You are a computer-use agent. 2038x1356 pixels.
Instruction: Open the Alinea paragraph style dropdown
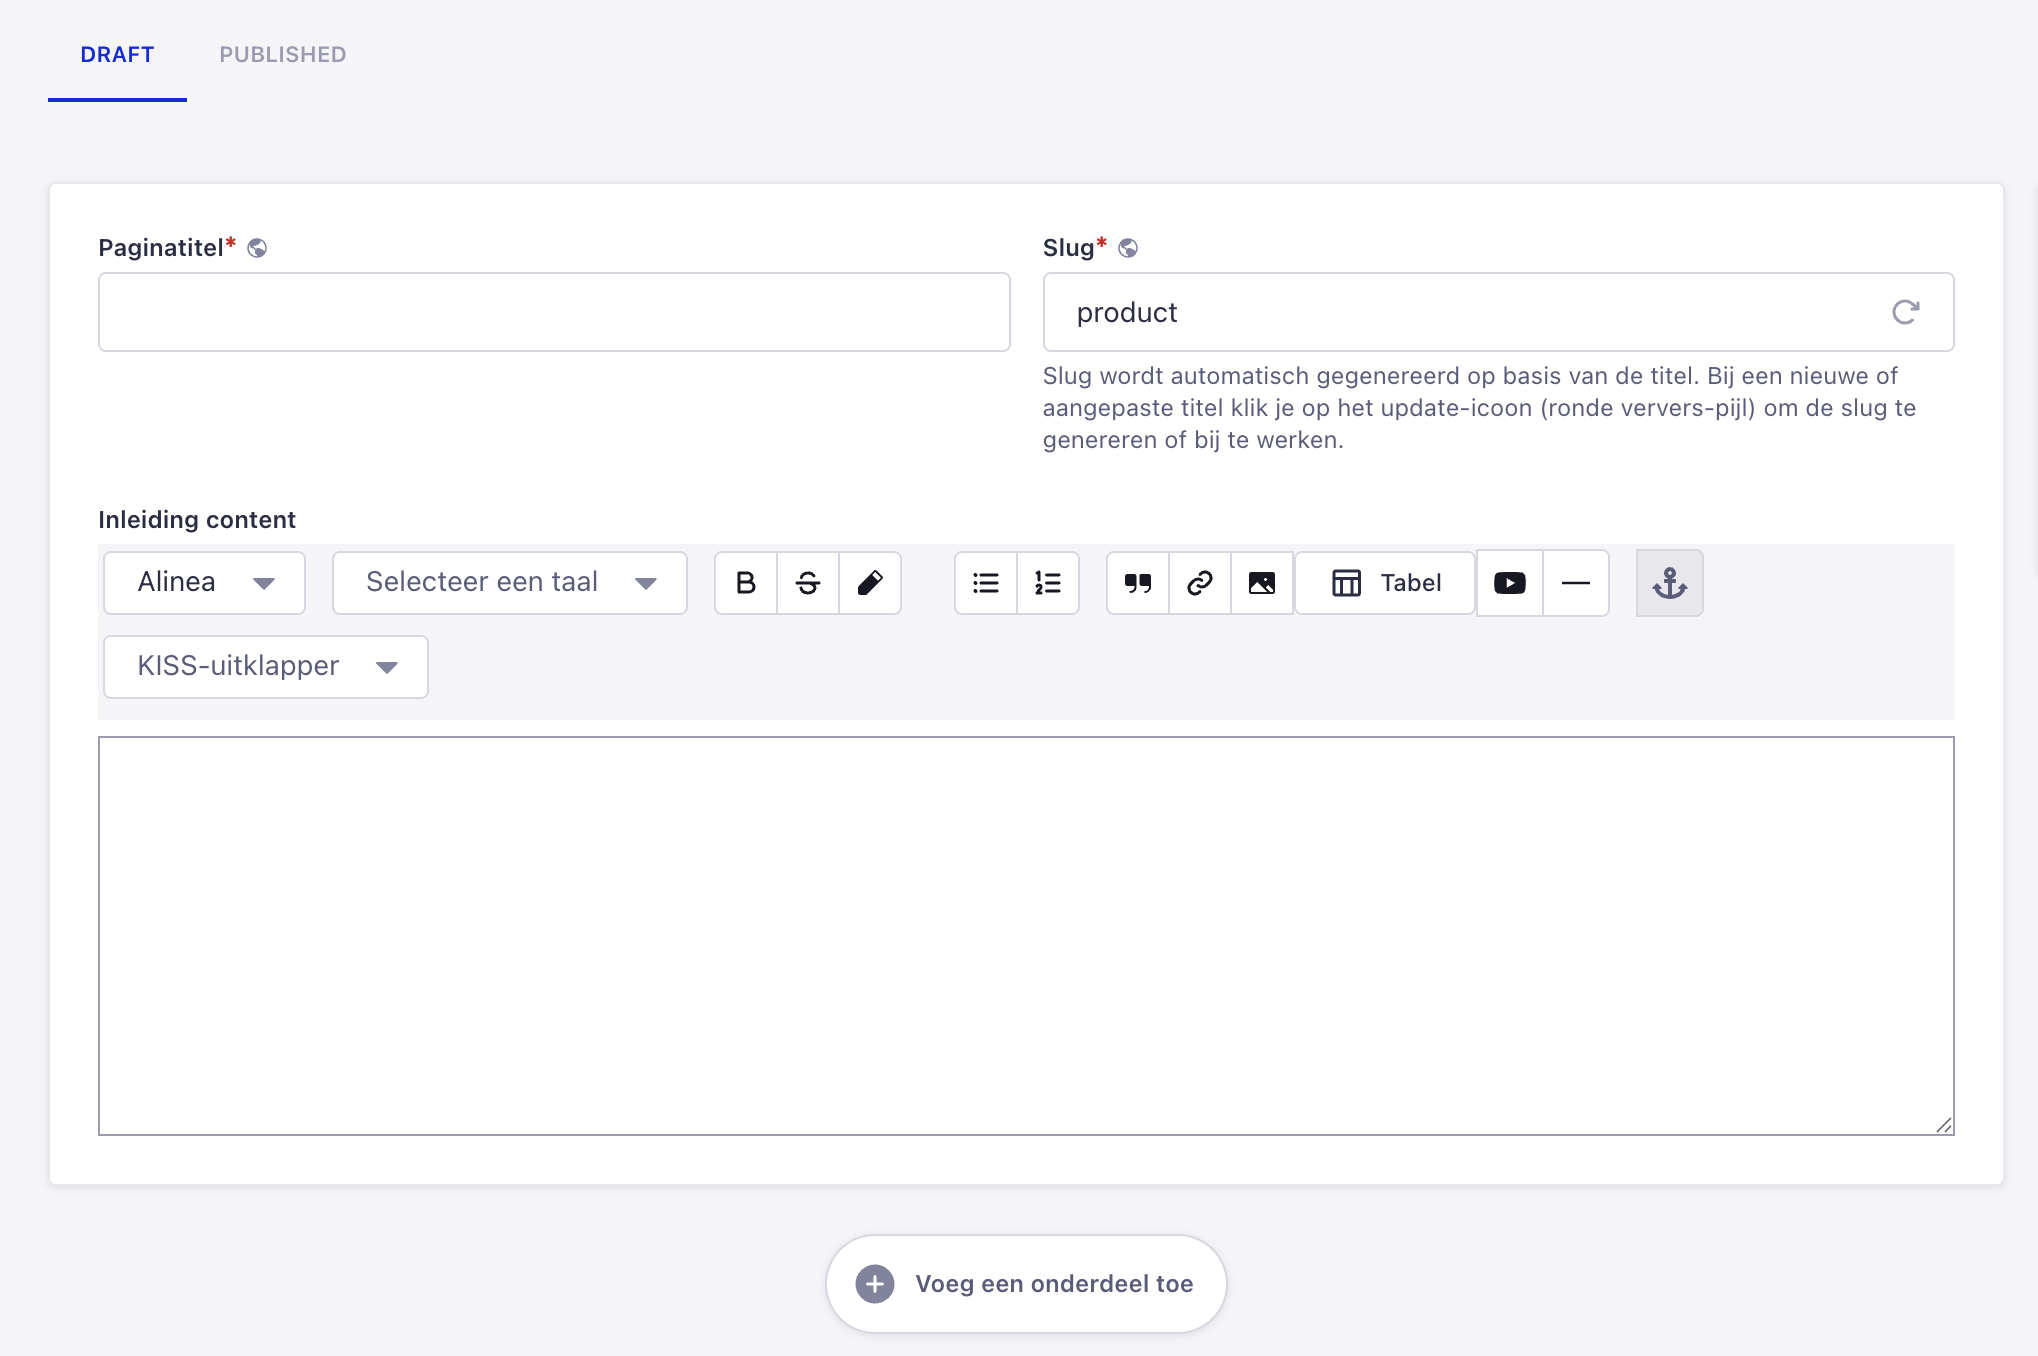205,583
